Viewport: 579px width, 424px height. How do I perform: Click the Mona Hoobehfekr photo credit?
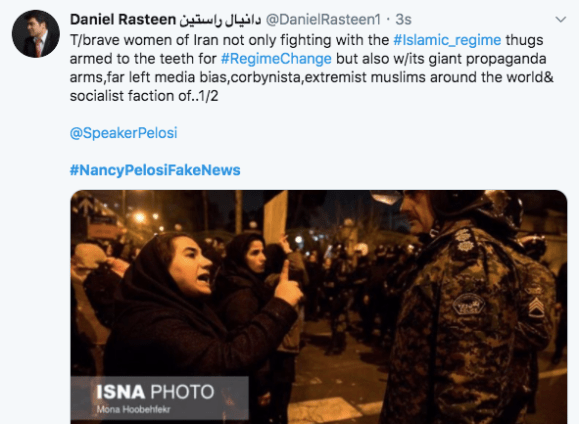133,410
